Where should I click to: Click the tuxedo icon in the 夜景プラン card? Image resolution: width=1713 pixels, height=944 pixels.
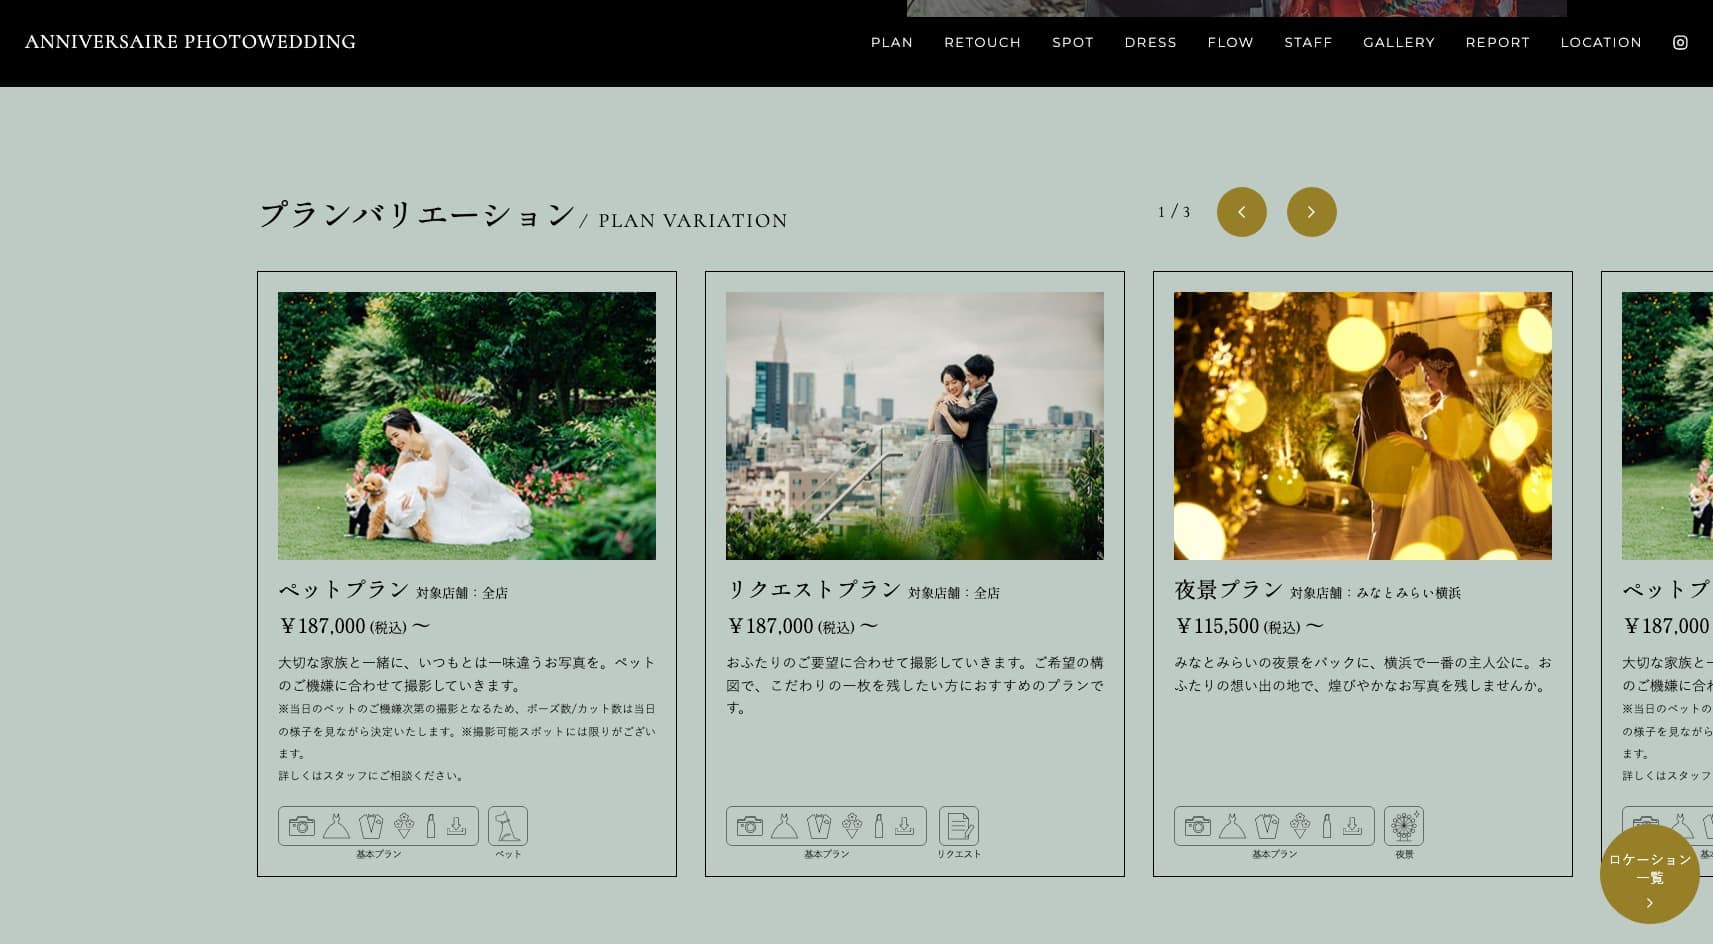point(1267,826)
